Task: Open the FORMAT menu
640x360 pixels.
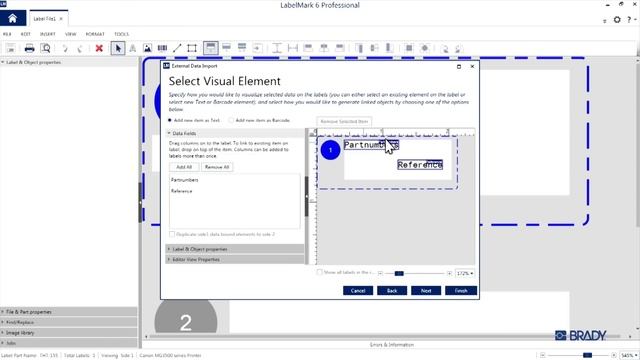Action: [95, 34]
